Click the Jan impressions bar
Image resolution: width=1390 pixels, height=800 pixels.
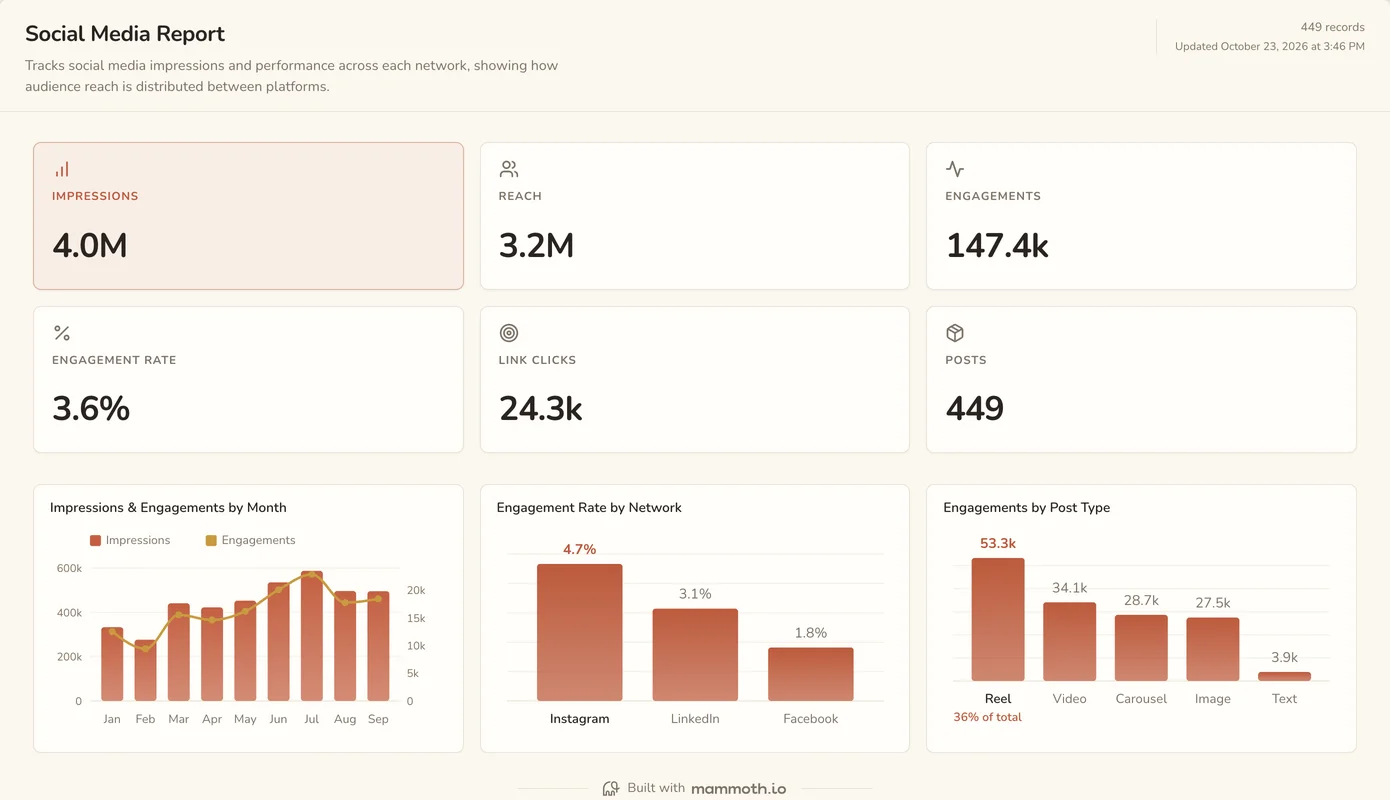point(112,664)
